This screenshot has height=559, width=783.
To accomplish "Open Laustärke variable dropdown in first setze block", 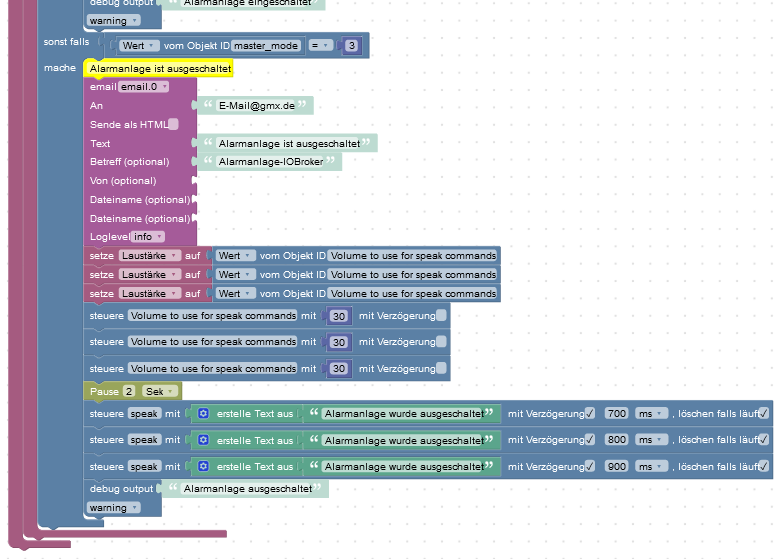I will tap(149, 256).
